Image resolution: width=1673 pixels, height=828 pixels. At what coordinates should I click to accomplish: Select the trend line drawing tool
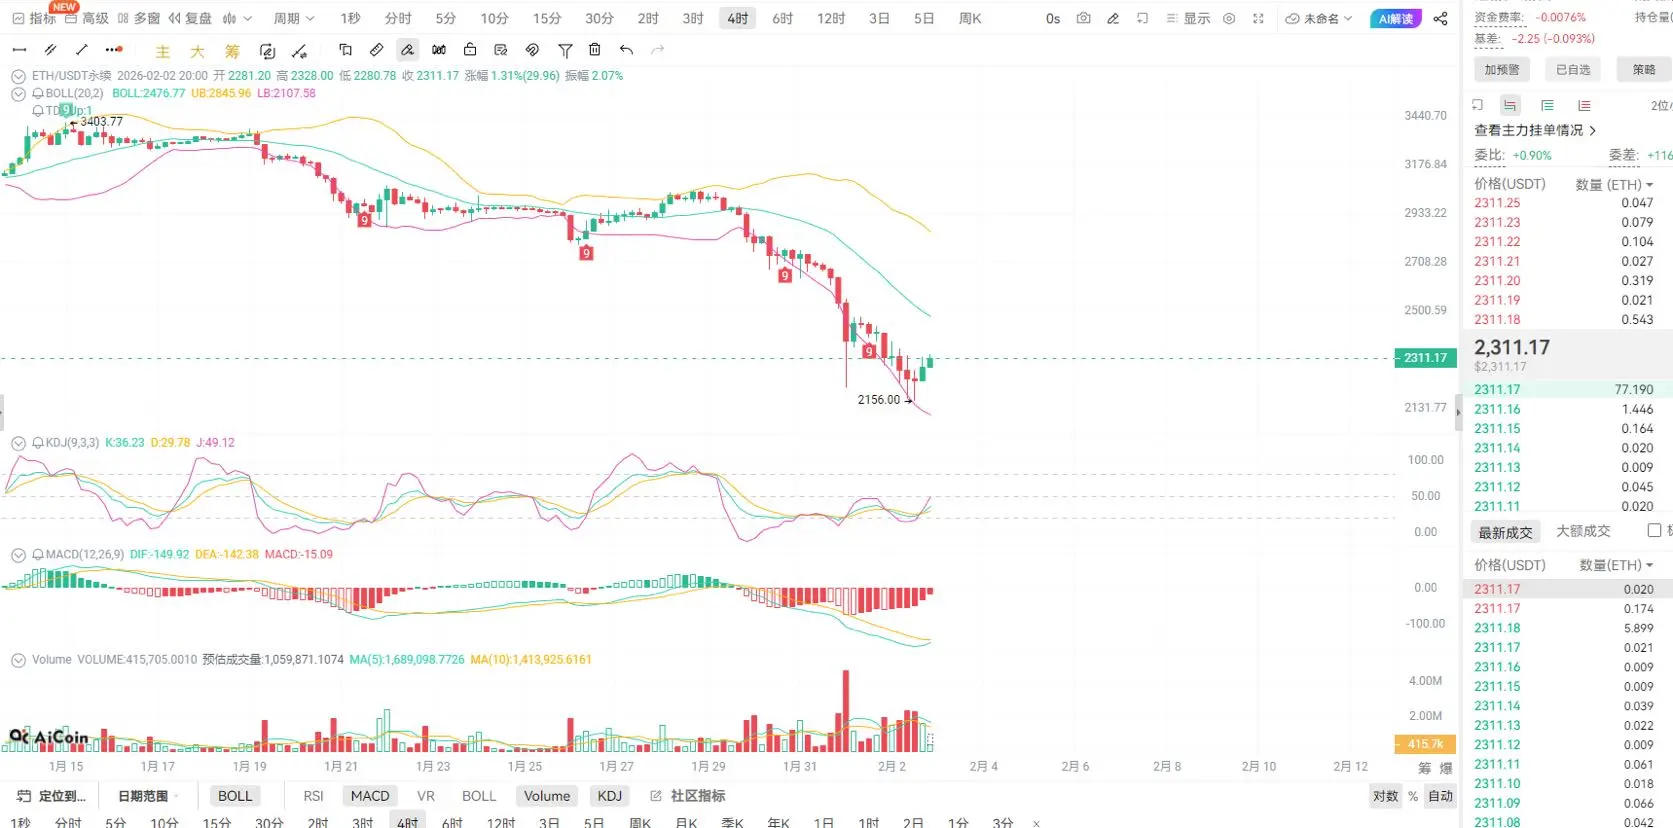click(82, 50)
